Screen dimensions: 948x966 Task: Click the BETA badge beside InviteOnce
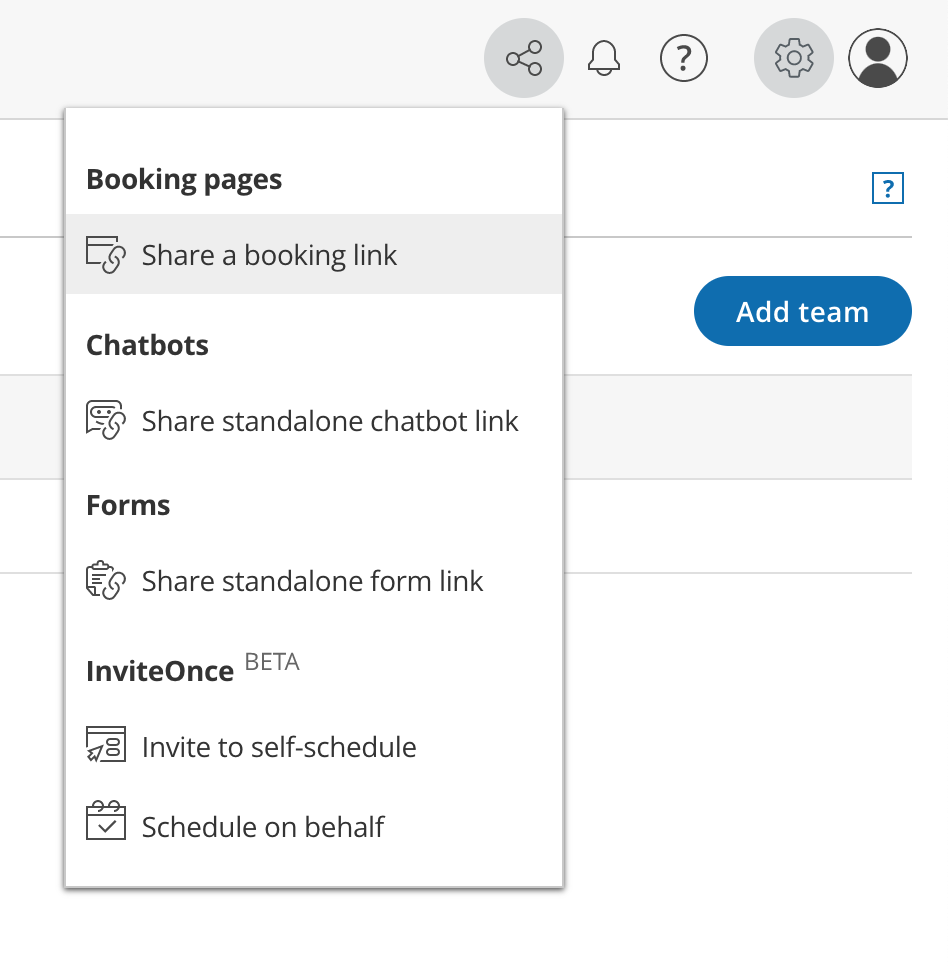(x=272, y=662)
